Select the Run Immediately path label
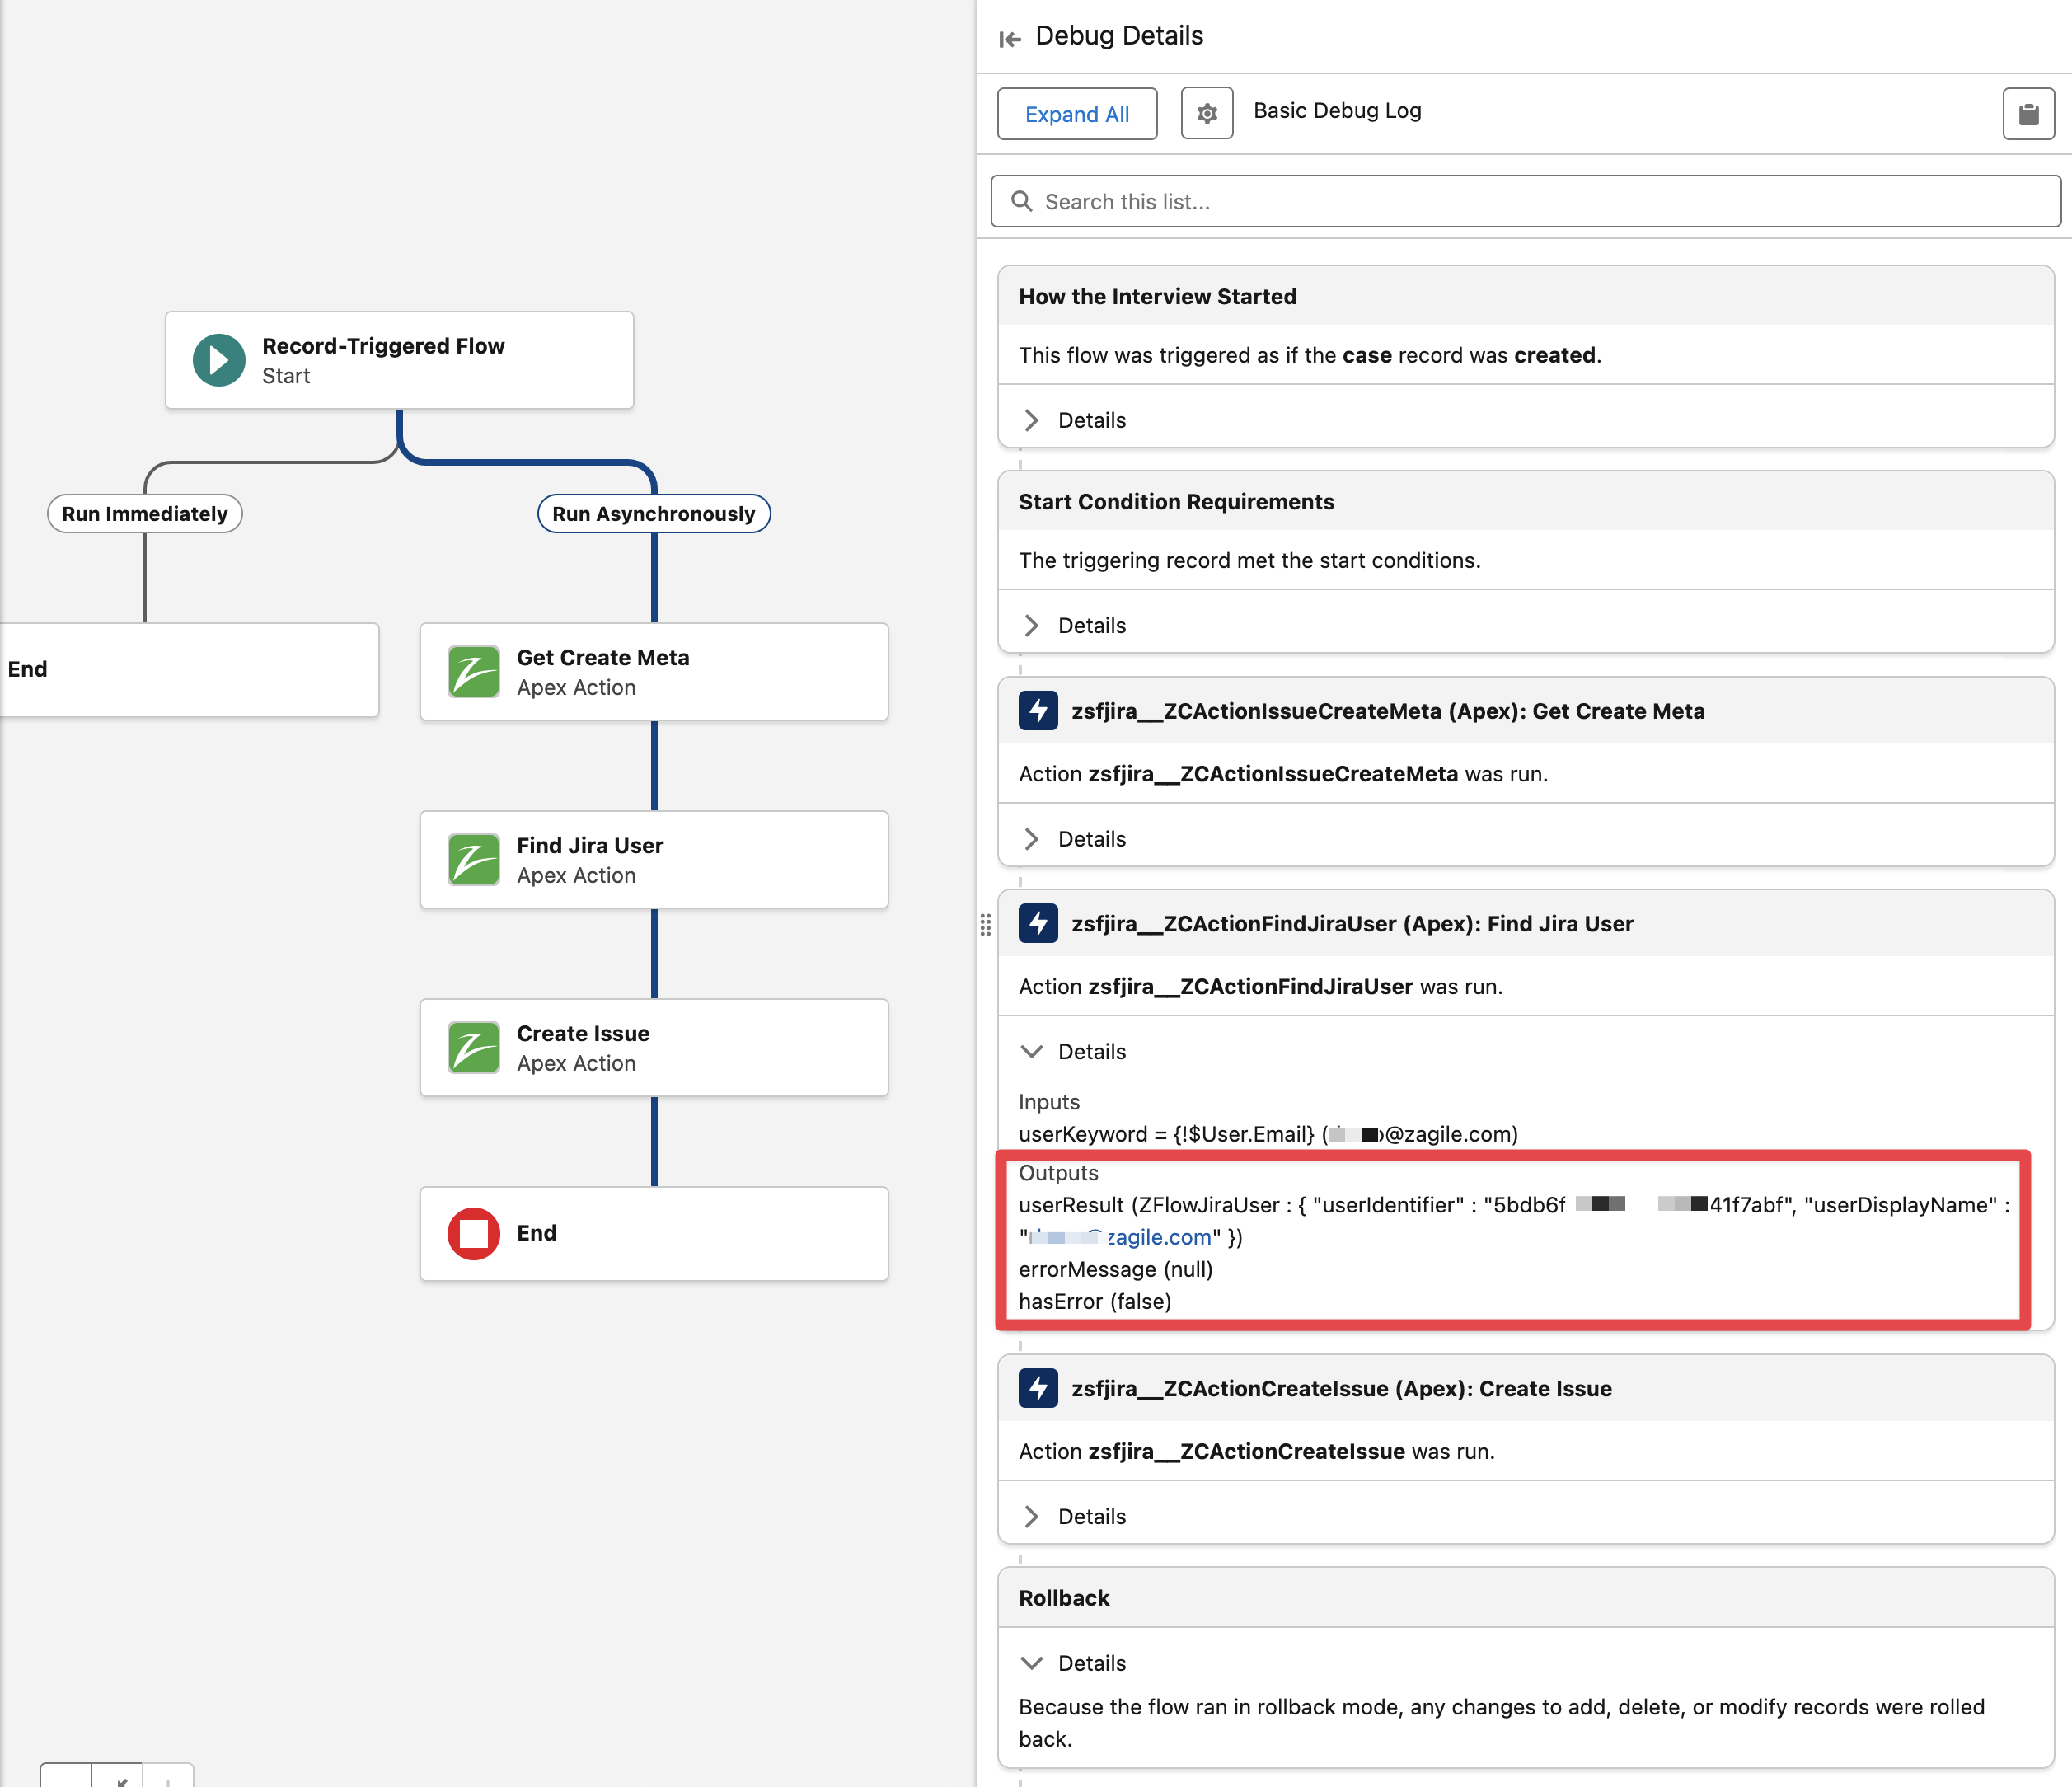This screenshot has height=1787, width=2072. tap(145, 514)
